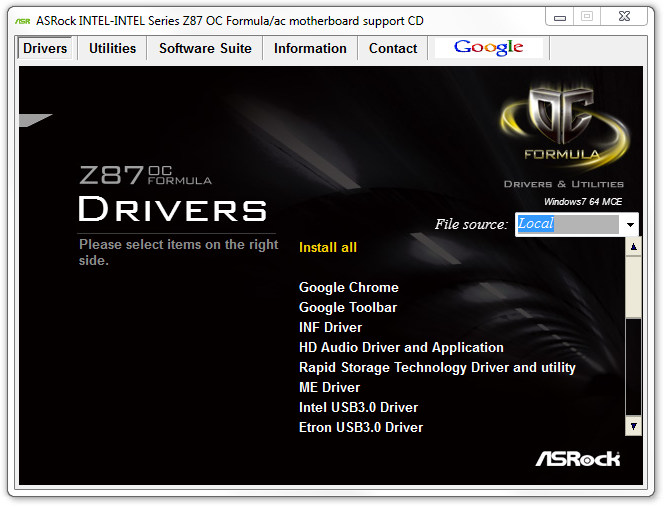Choose Intel USB3.0 Driver

358,407
